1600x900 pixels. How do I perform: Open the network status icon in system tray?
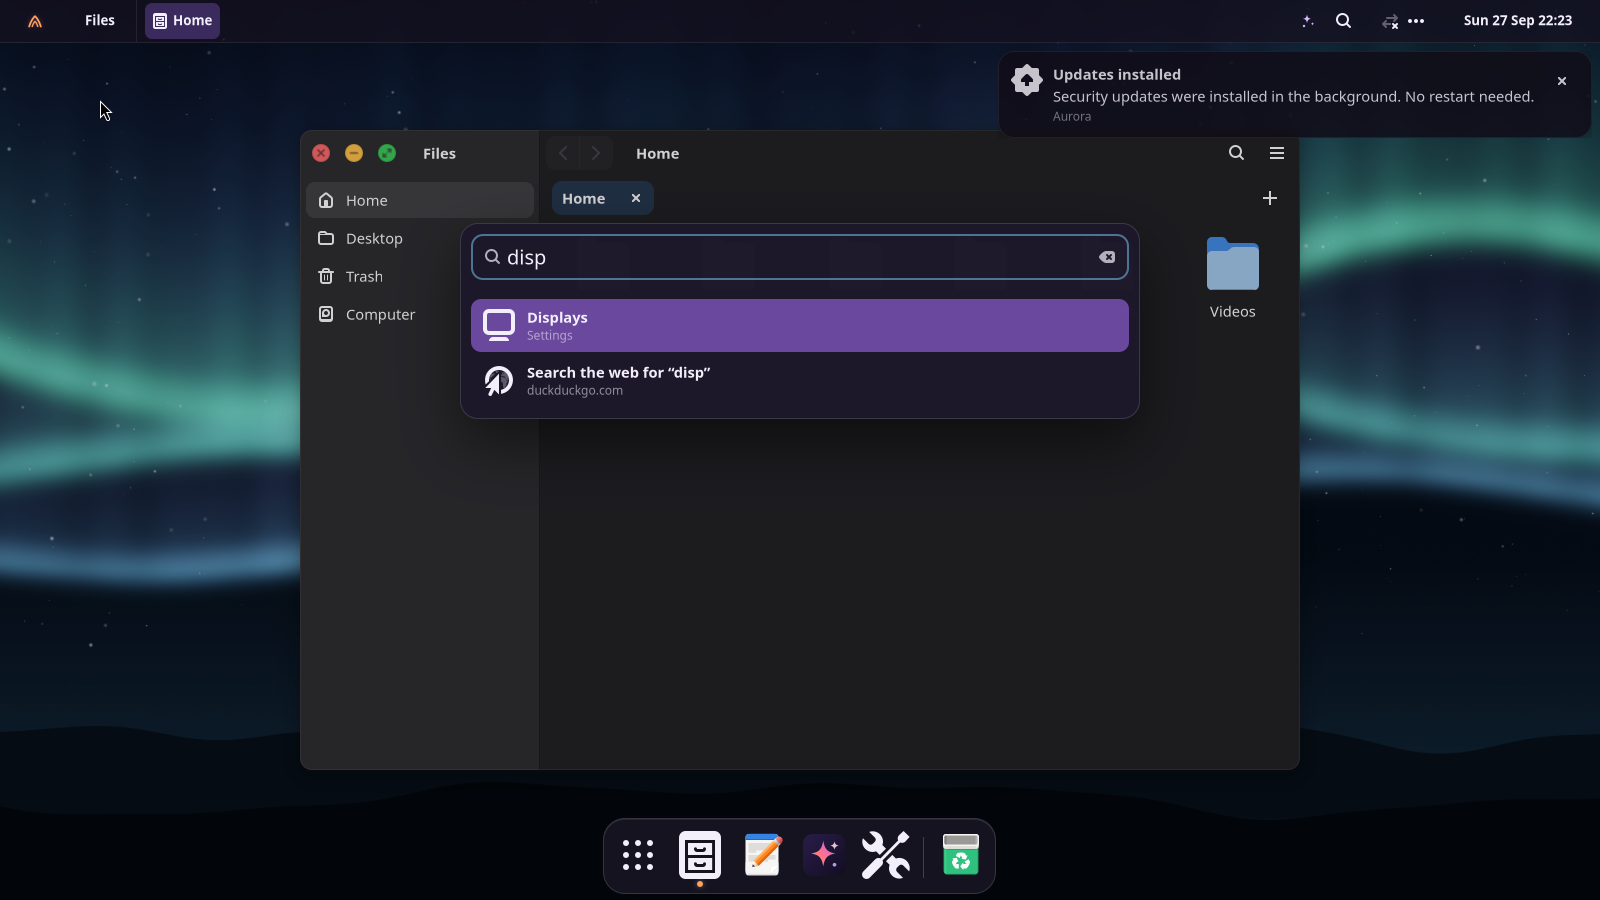pos(1390,21)
